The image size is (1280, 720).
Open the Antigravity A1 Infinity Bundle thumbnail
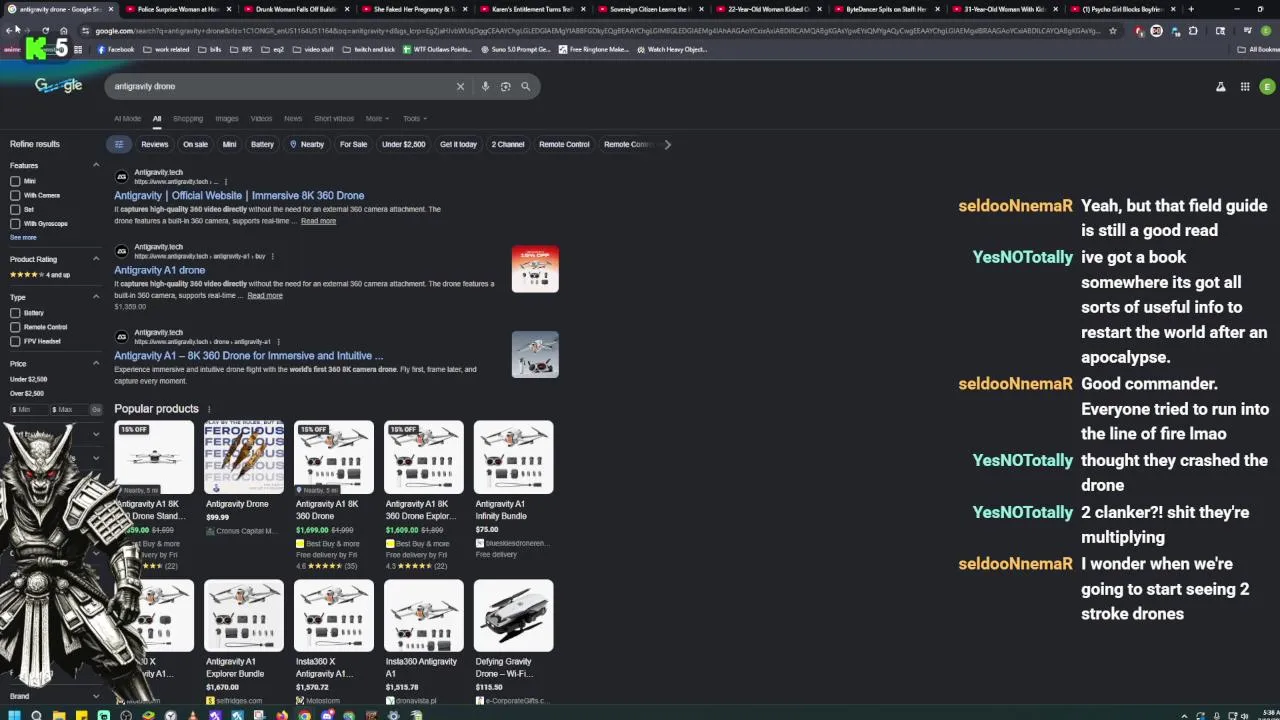coord(513,457)
